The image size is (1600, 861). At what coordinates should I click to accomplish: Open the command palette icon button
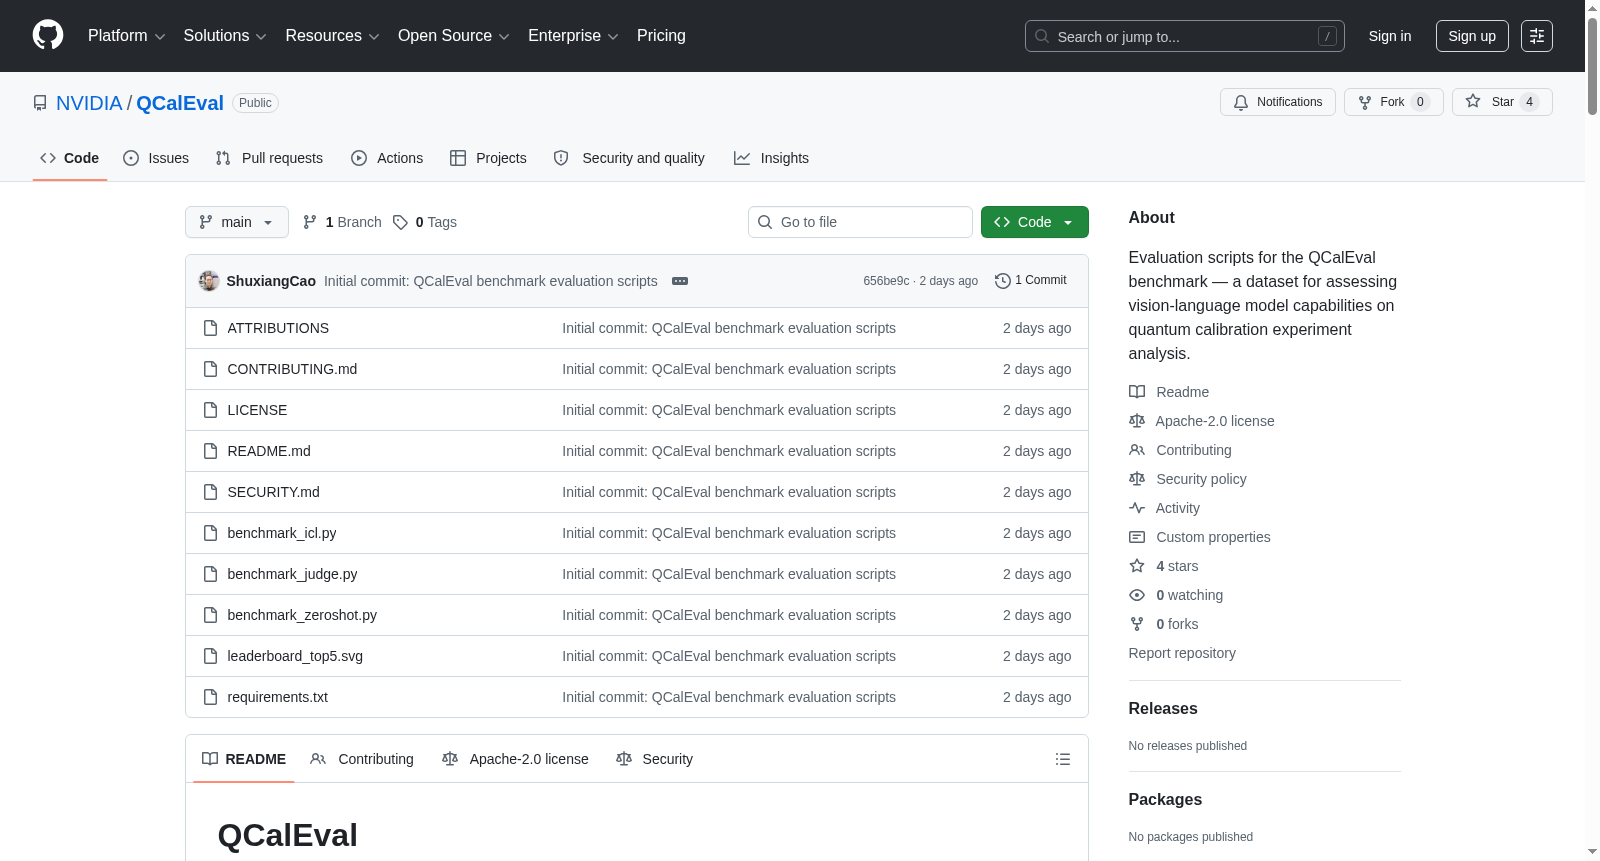click(1536, 36)
